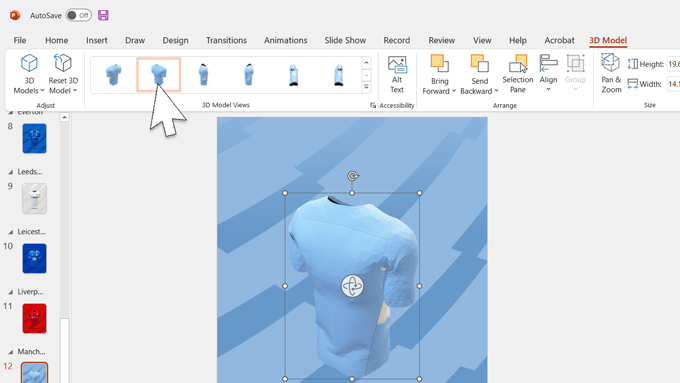Open Bring Forward dropdown arrow
Viewport: 680px width, 383px height.
pos(454,91)
